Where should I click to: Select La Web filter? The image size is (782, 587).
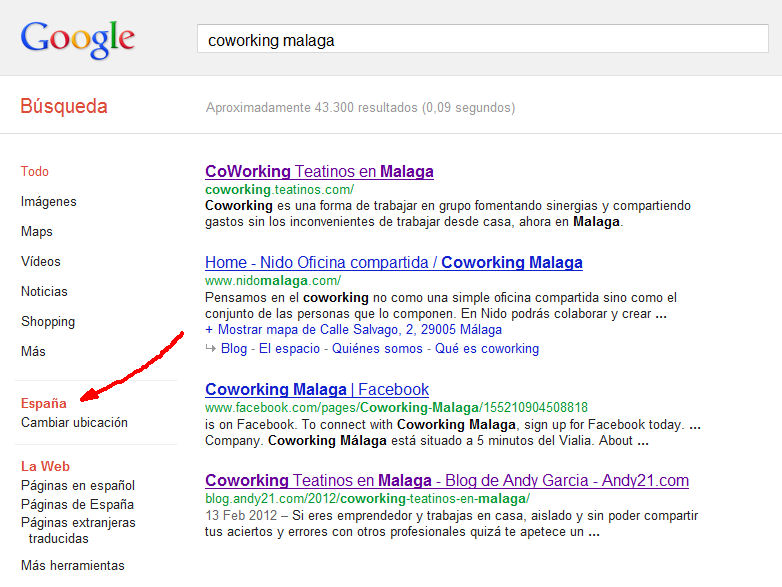tap(45, 466)
